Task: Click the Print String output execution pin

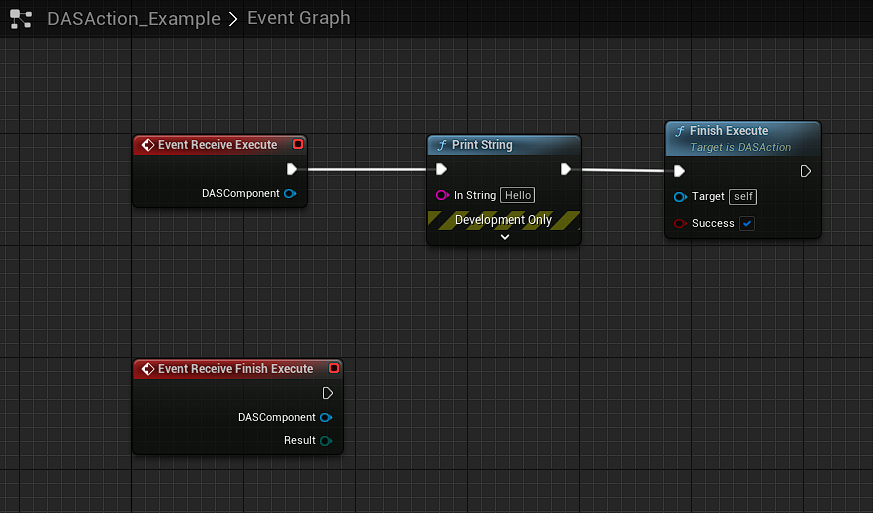Action: (x=566, y=169)
